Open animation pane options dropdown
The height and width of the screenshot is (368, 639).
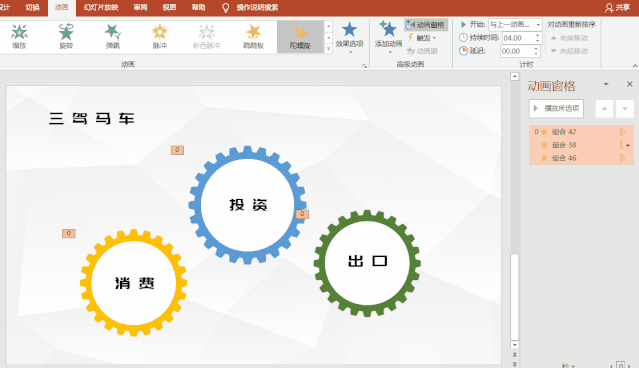tap(606, 84)
